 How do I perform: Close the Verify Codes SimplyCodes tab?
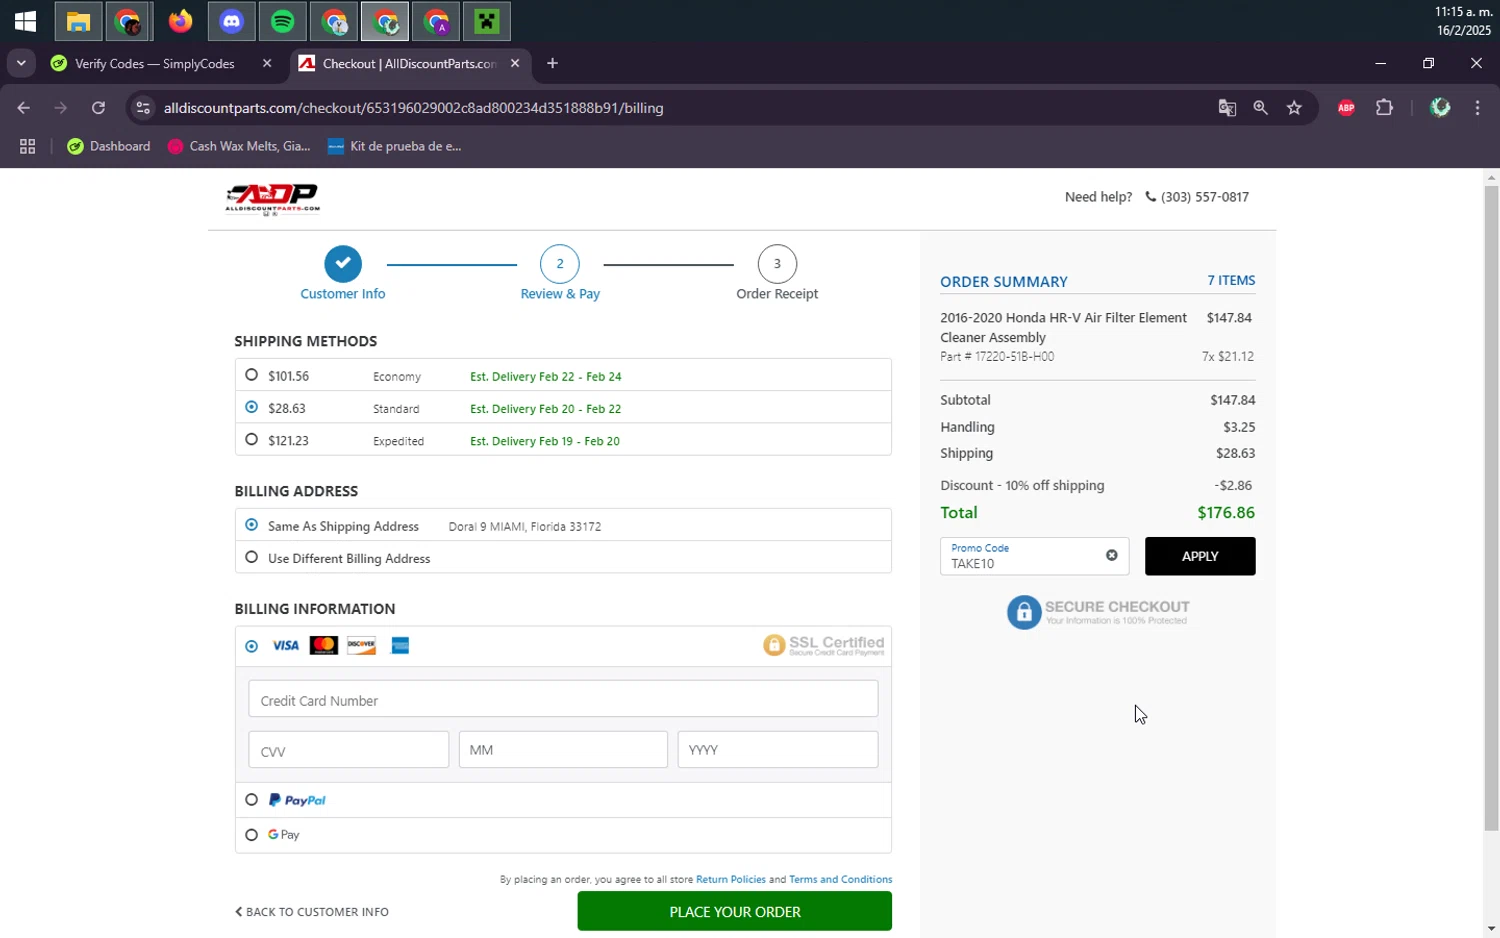pos(267,64)
